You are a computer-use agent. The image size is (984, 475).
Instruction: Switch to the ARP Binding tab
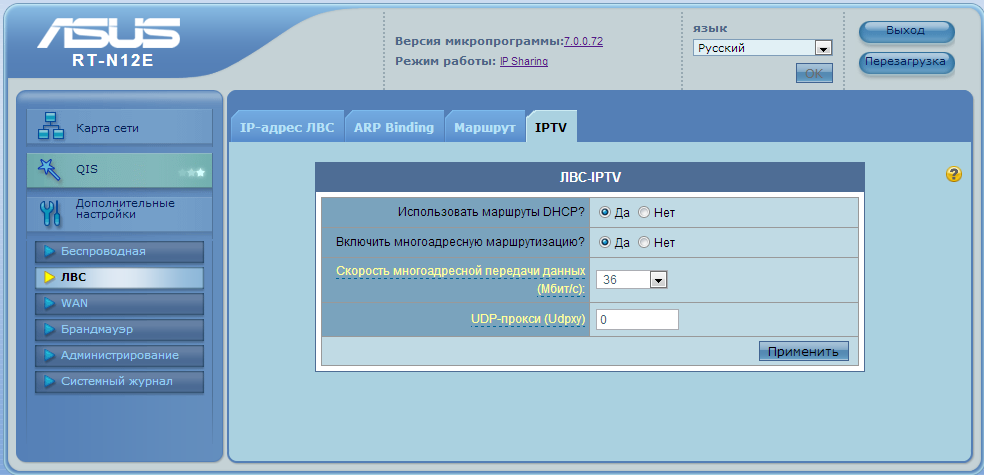tap(394, 128)
